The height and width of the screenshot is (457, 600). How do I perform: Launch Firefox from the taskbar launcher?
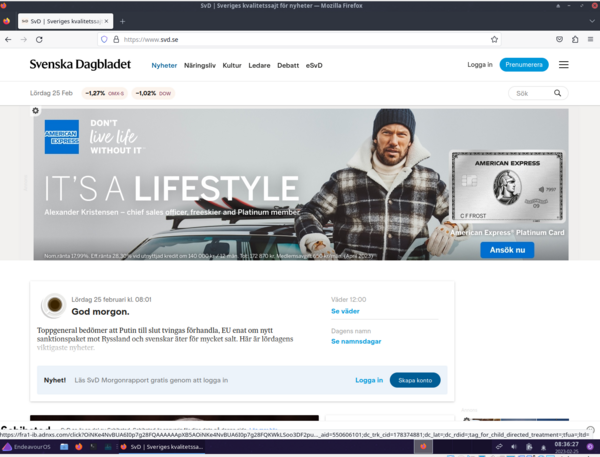pos(79,446)
